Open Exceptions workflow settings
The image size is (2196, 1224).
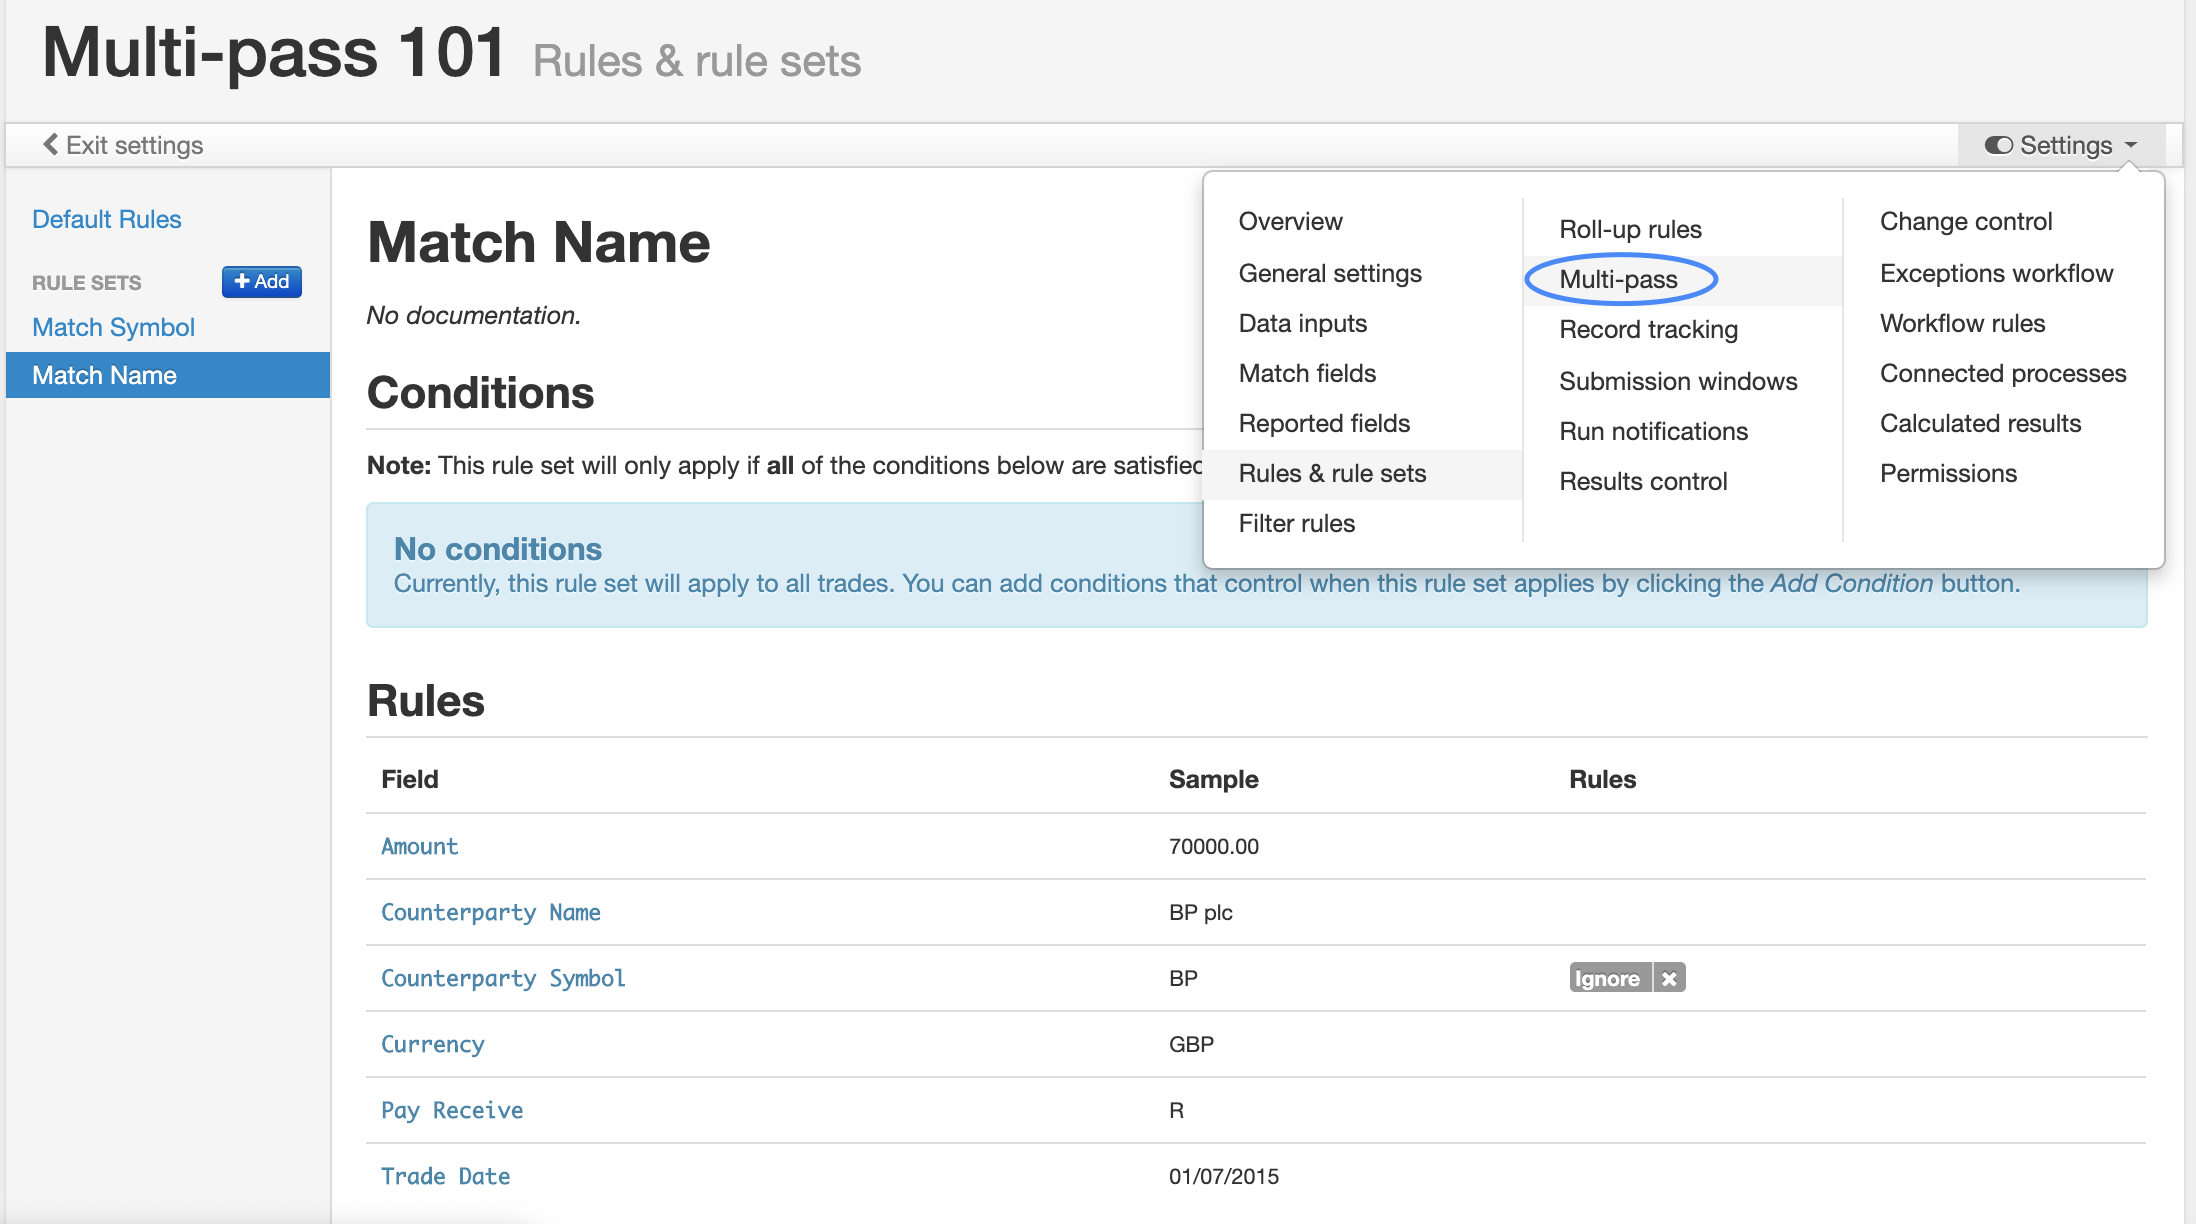[1996, 273]
